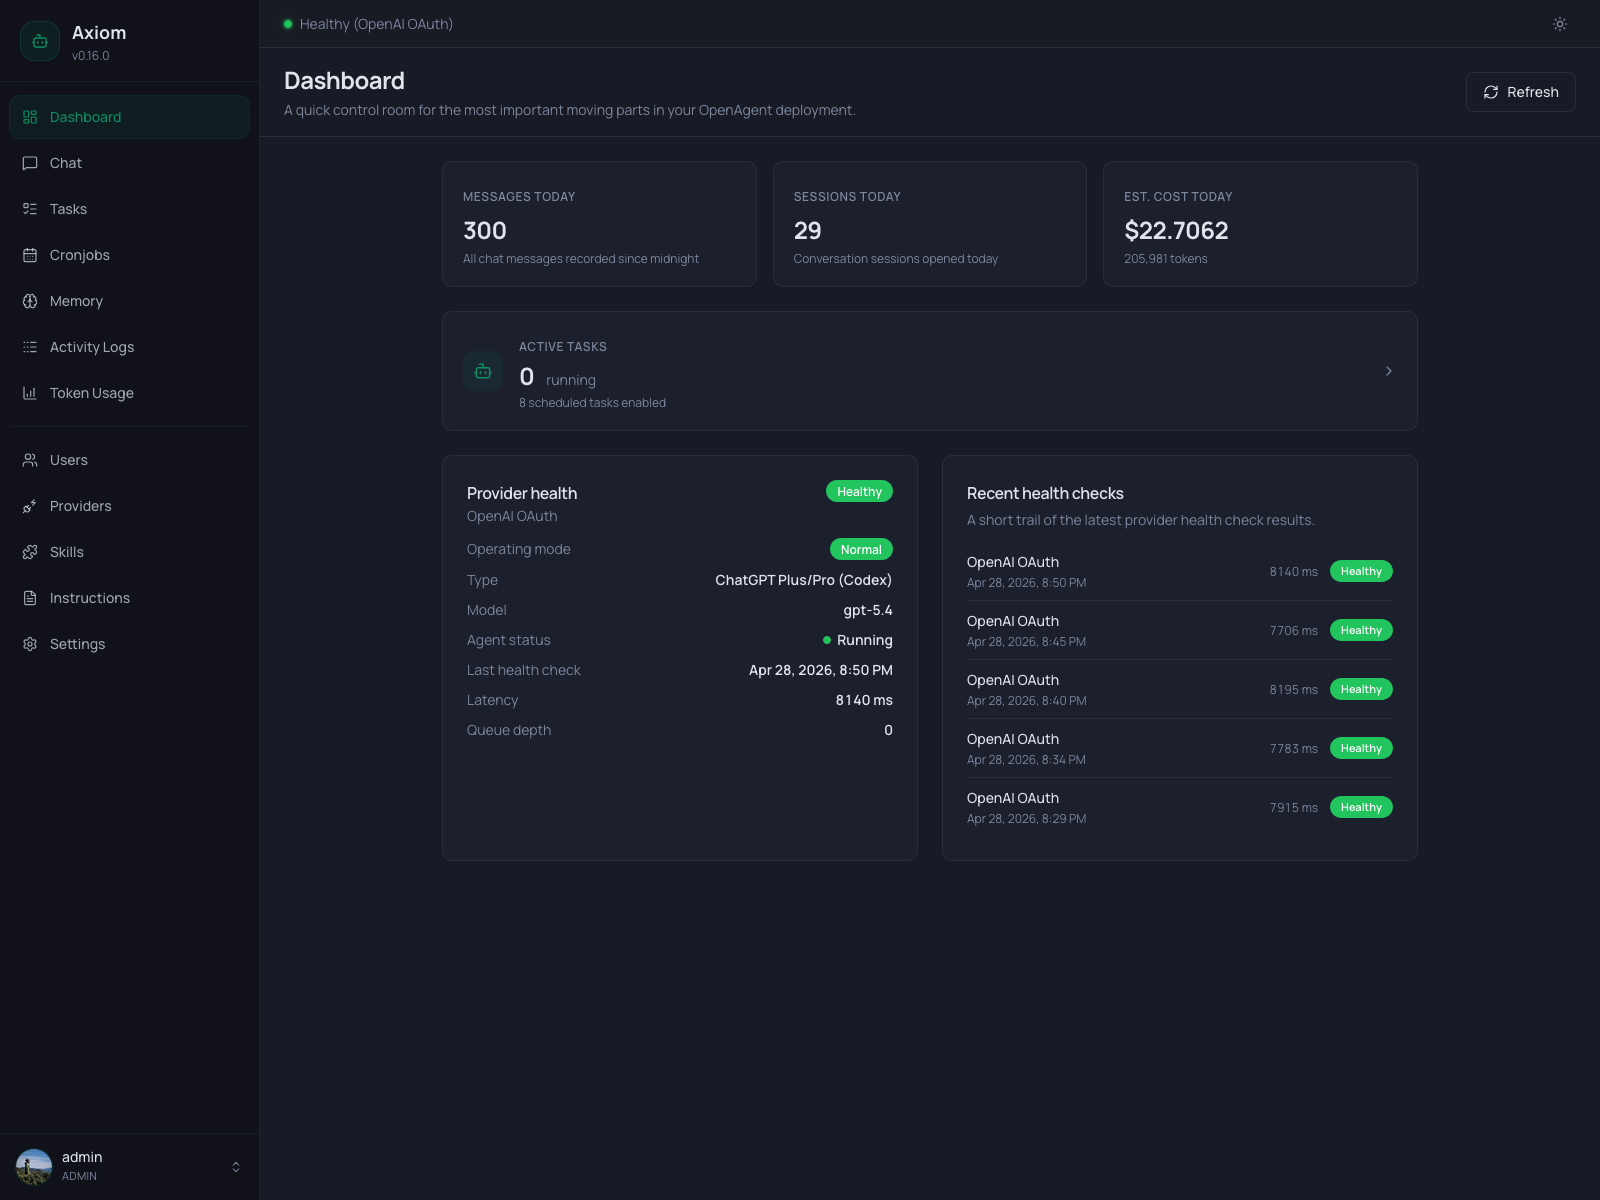Open Settings from the sidebar

(77, 644)
